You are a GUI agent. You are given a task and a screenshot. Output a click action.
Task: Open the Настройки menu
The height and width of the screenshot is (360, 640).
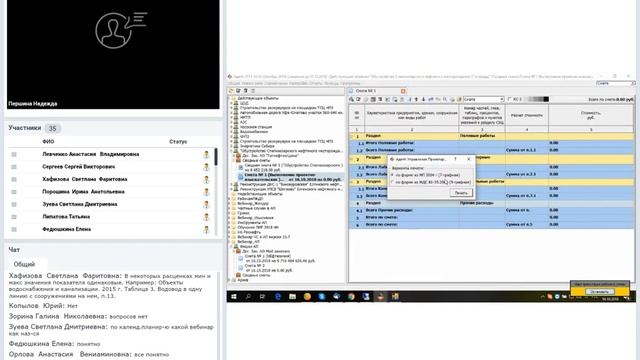[x=298, y=83]
